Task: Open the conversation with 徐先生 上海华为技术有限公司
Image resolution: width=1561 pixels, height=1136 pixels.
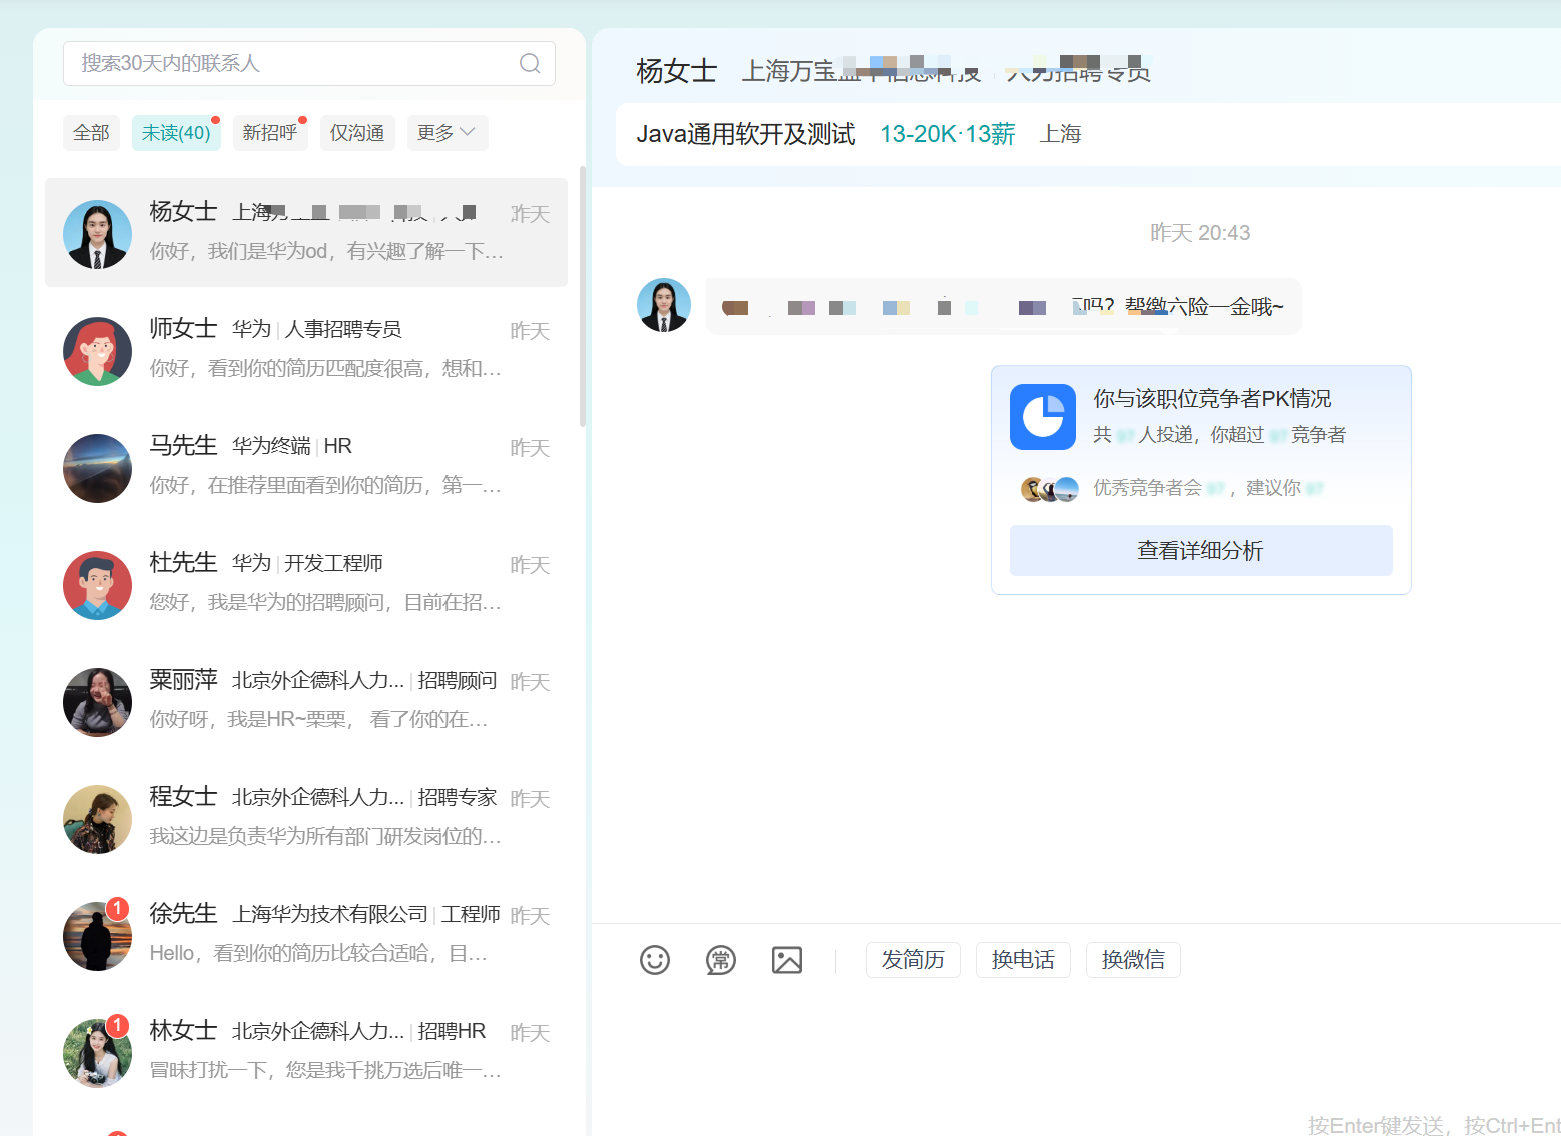Action: click(x=306, y=935)
